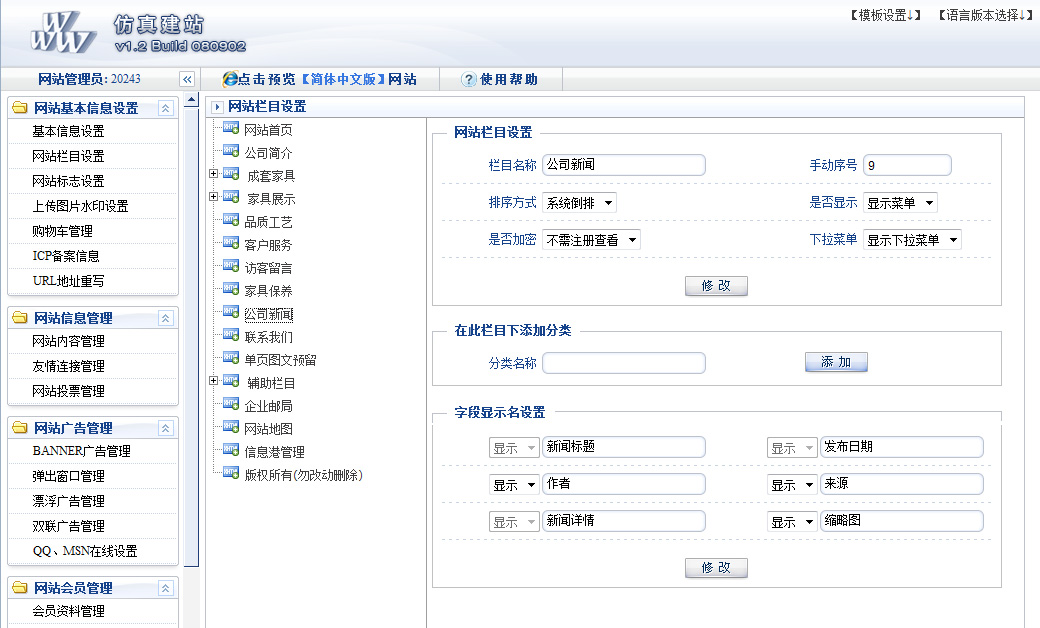The width and height of the screenshot is (1040, 628).
Task: Collapse the 网站基本信息设置 panel section
Action: coord(166,108)
